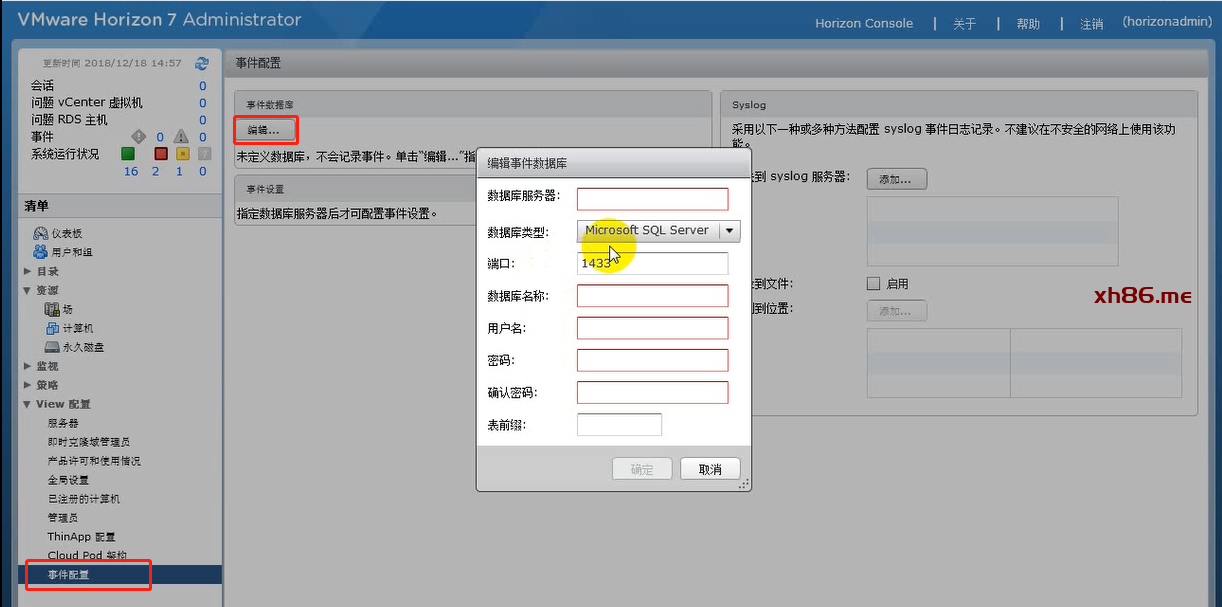
Task: Open Horizon Console link in header
Action: (864, 23)
